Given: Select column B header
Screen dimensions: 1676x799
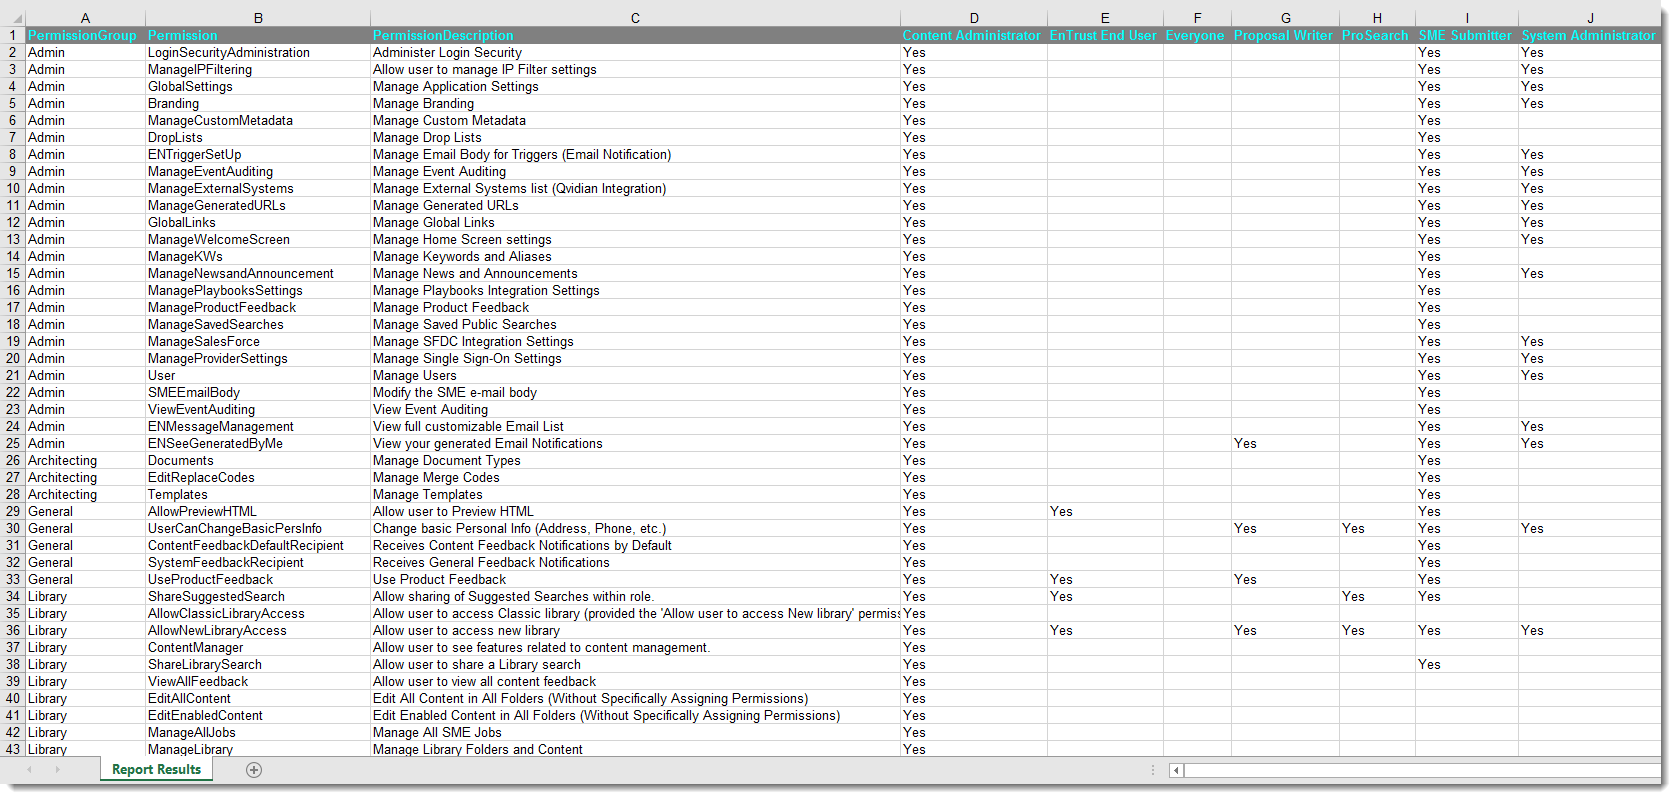Looking at the screenshot, I should click(258, 18).
